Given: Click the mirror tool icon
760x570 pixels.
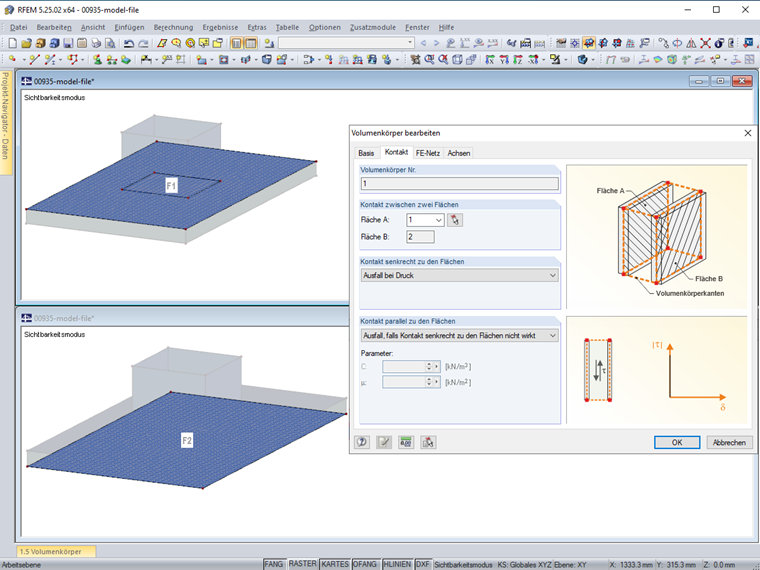Looking at the screenshot, I should pos(691,44).
